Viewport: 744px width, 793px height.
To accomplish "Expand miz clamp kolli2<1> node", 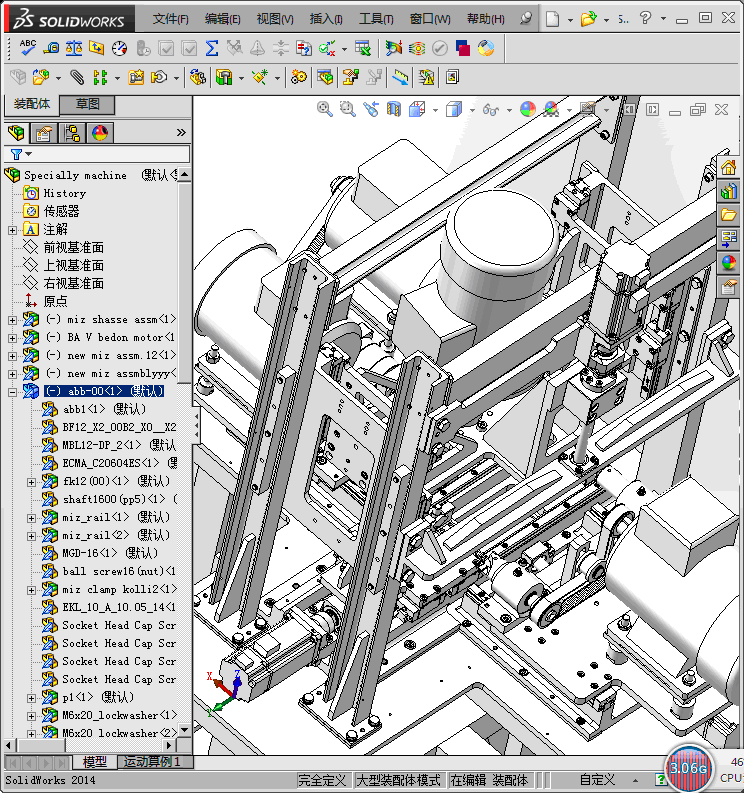I will 31,590.
